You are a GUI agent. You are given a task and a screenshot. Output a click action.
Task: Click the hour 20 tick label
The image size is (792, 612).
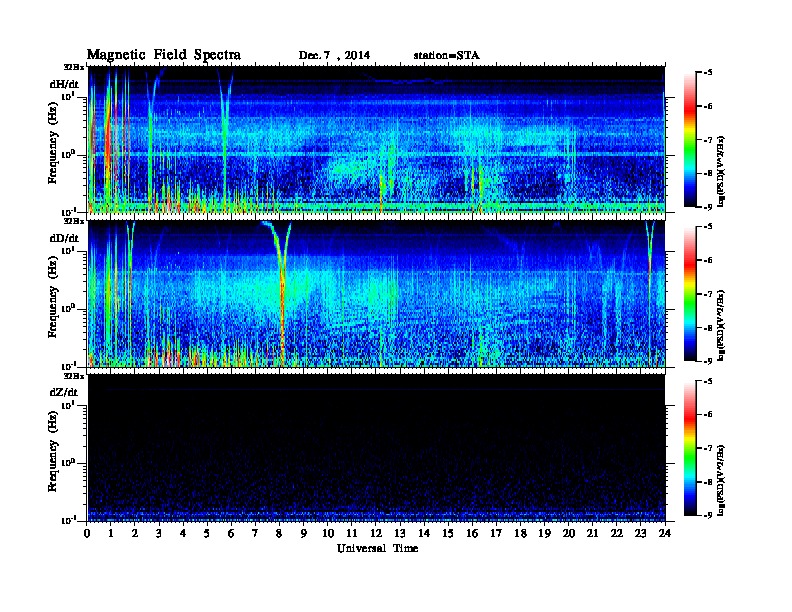coord(568,533)
